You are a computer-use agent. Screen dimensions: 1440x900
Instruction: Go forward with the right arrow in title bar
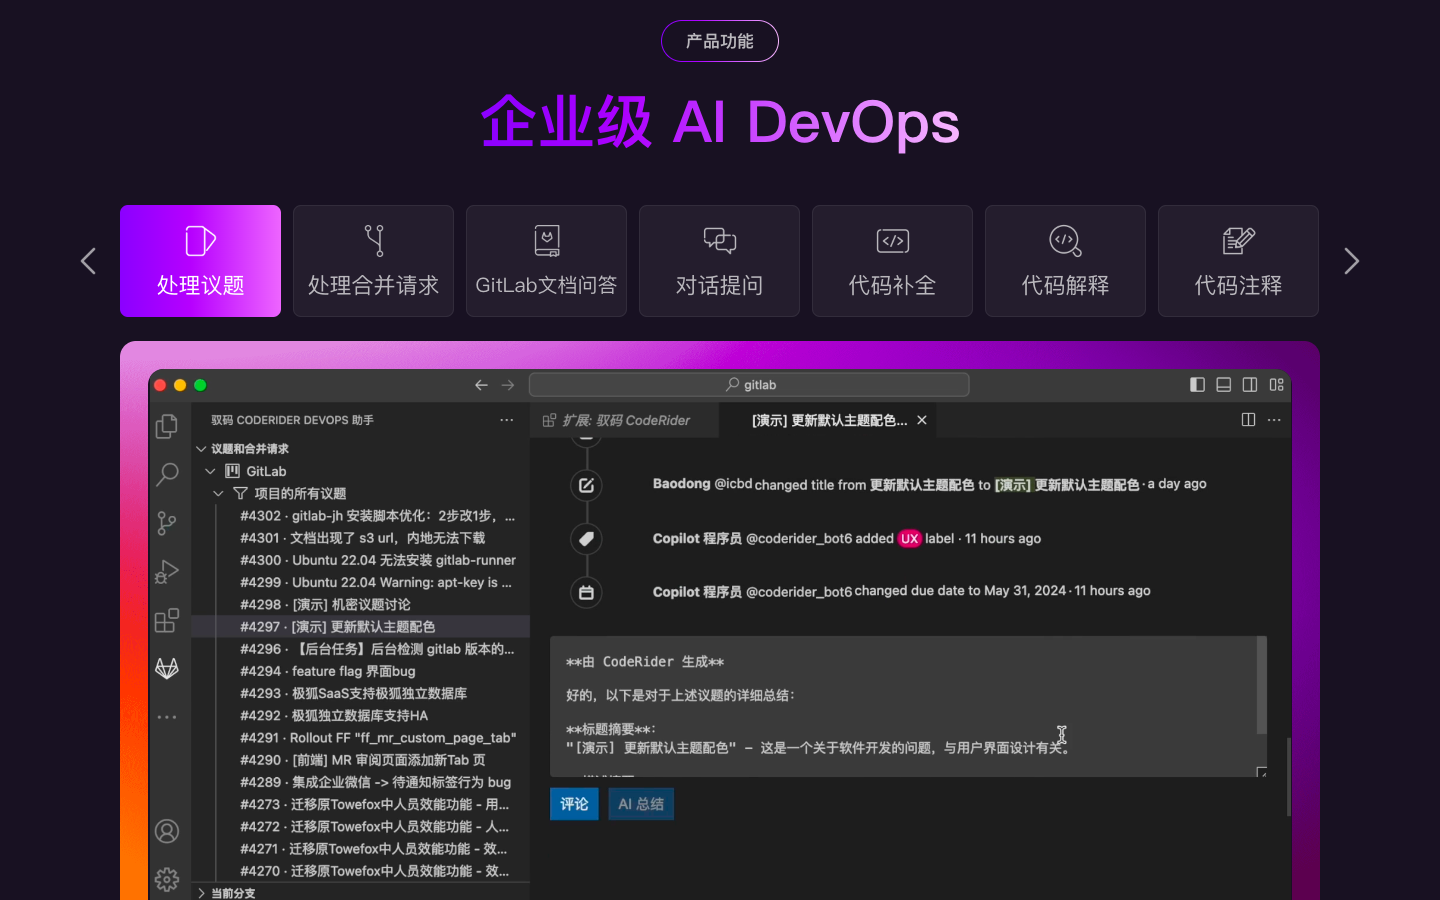[x=508, y=385]
